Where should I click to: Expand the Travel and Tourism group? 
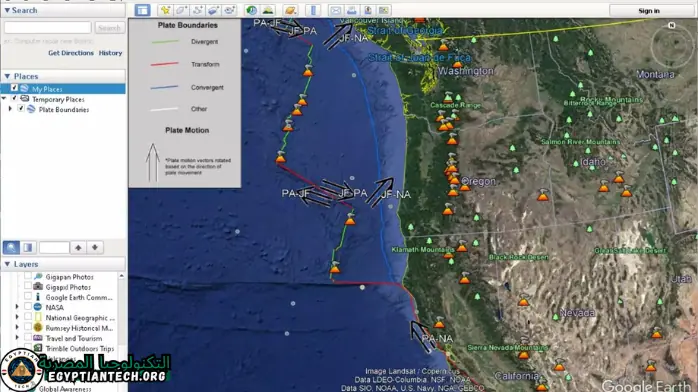[17, 338]
